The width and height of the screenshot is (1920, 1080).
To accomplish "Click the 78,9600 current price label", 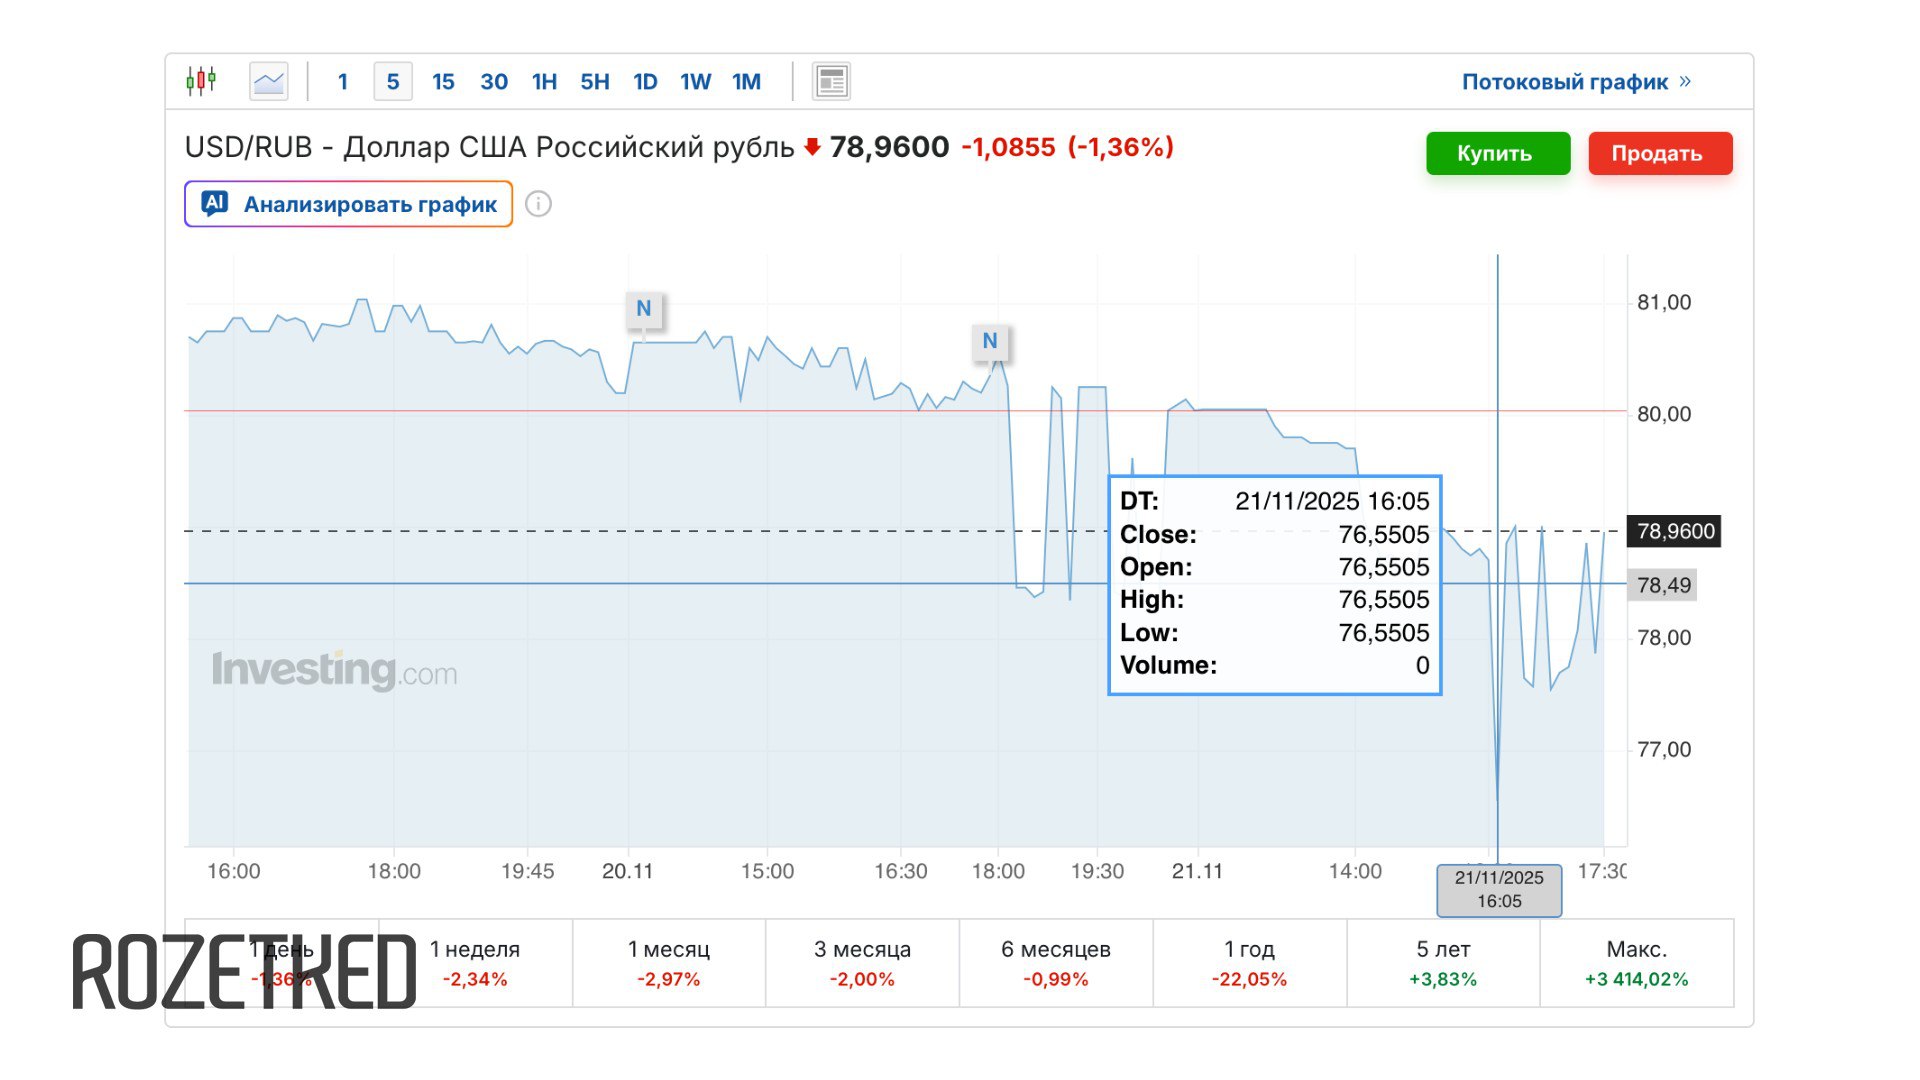I will click(x=1676, y=531).
